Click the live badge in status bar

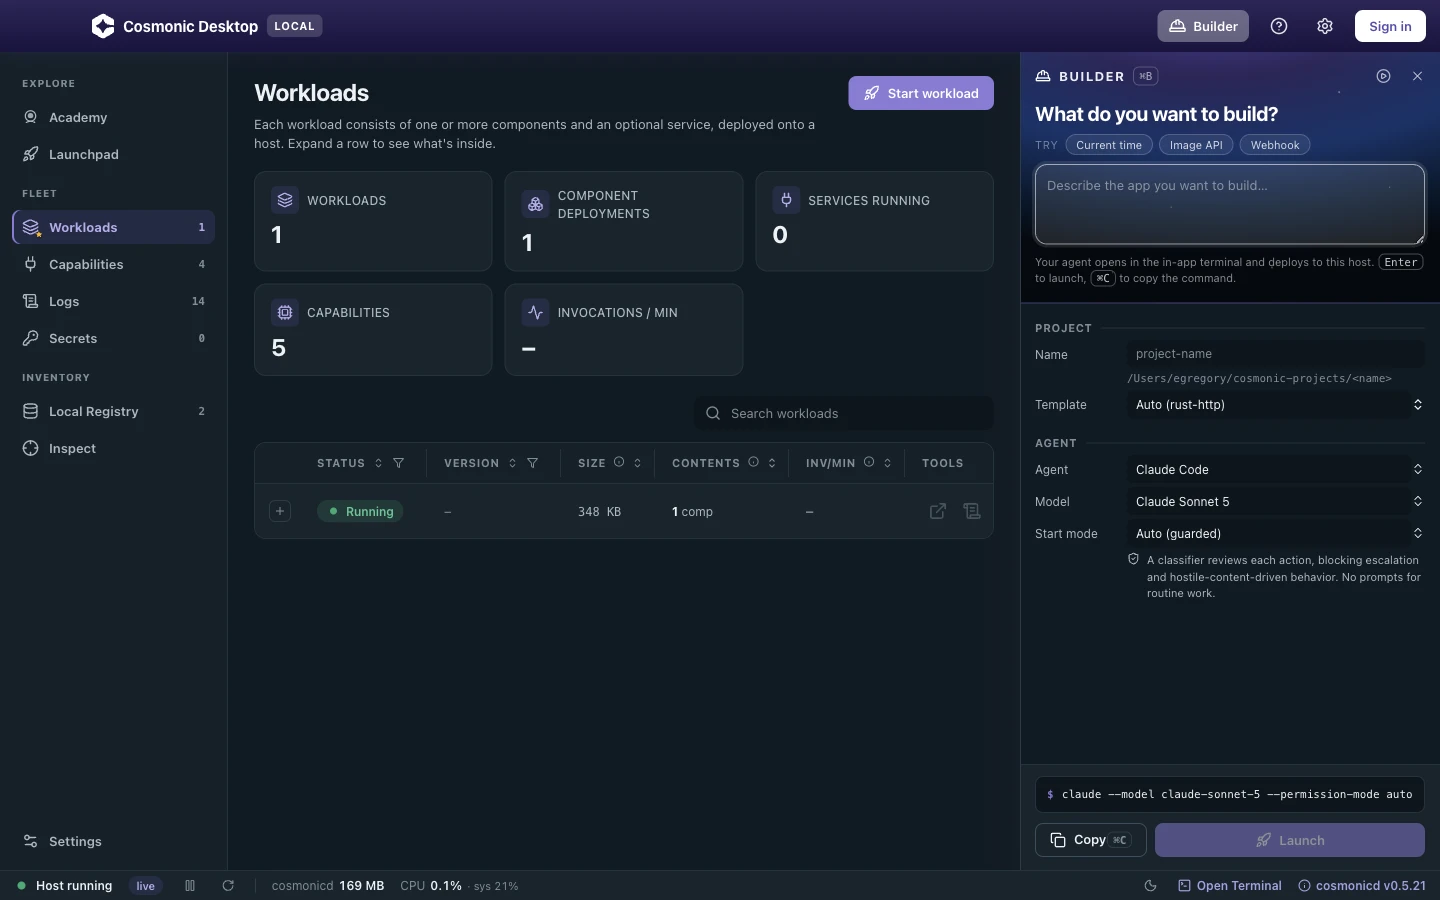pos(146,886)
